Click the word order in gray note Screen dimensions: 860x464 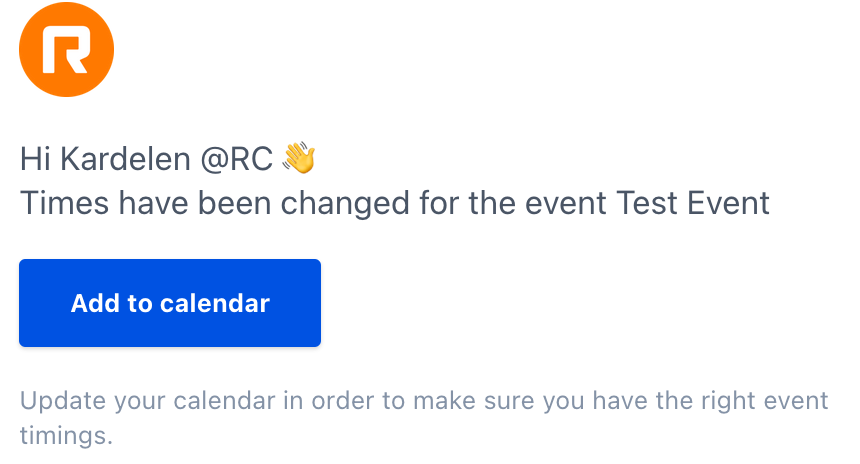pos(343,401)
